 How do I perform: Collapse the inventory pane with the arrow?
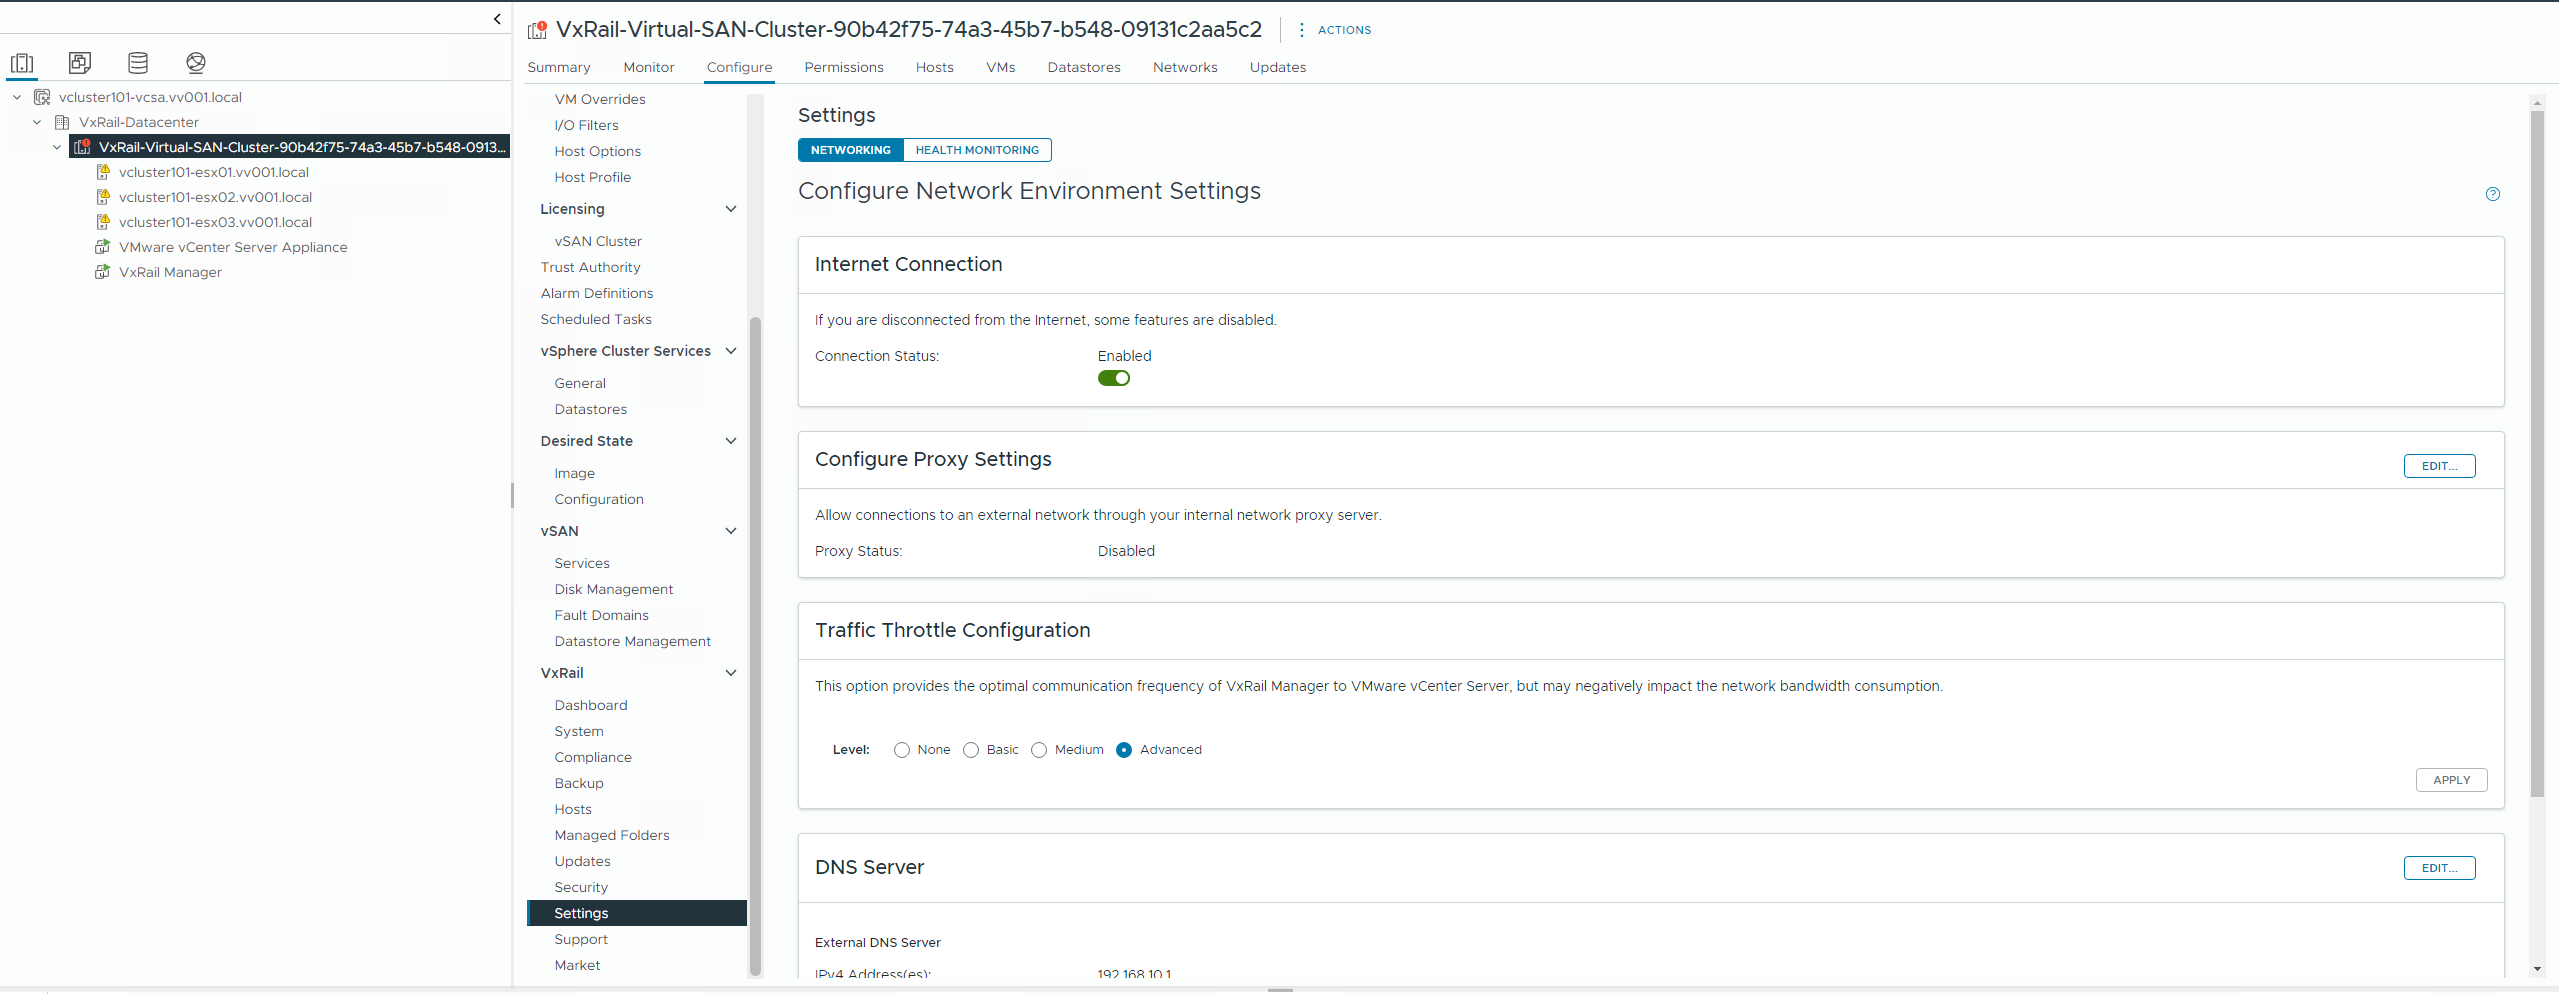point(497,18)
